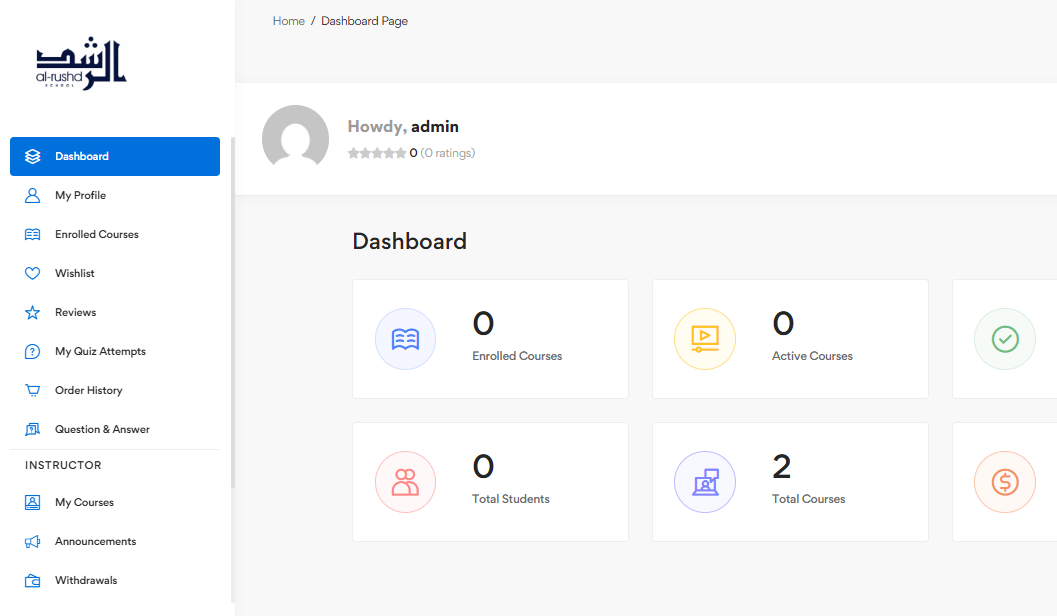Click the Announcements megaphone icon
1057x616 pixels.
tap(32, 542)
